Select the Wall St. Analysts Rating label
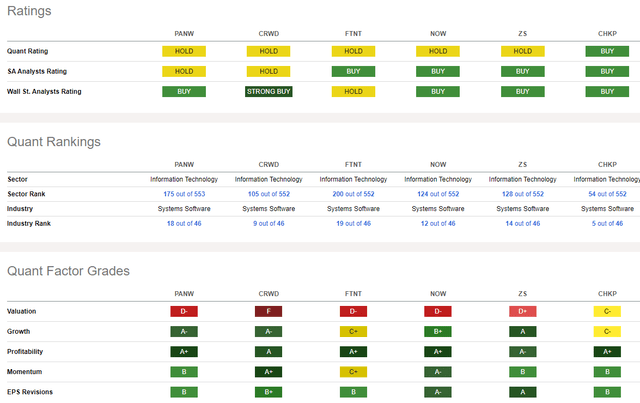Screen dimensions: 640x403 tap(44, 91)
